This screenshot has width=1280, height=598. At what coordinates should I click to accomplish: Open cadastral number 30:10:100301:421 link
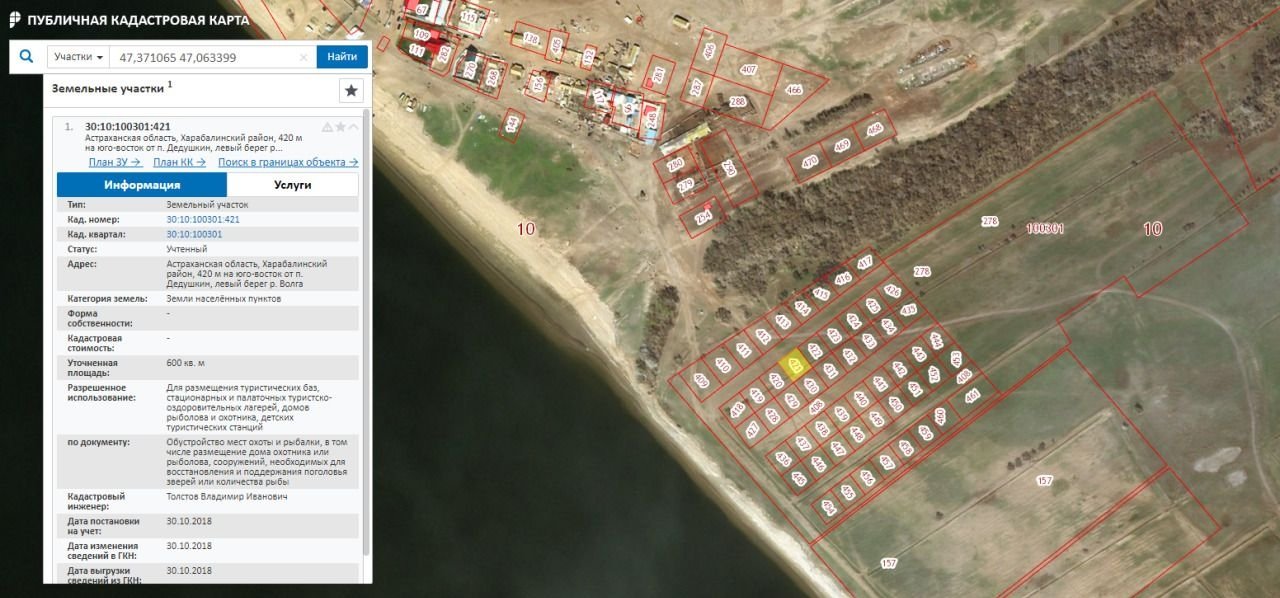pyautogui.click(x=203, y=219)
